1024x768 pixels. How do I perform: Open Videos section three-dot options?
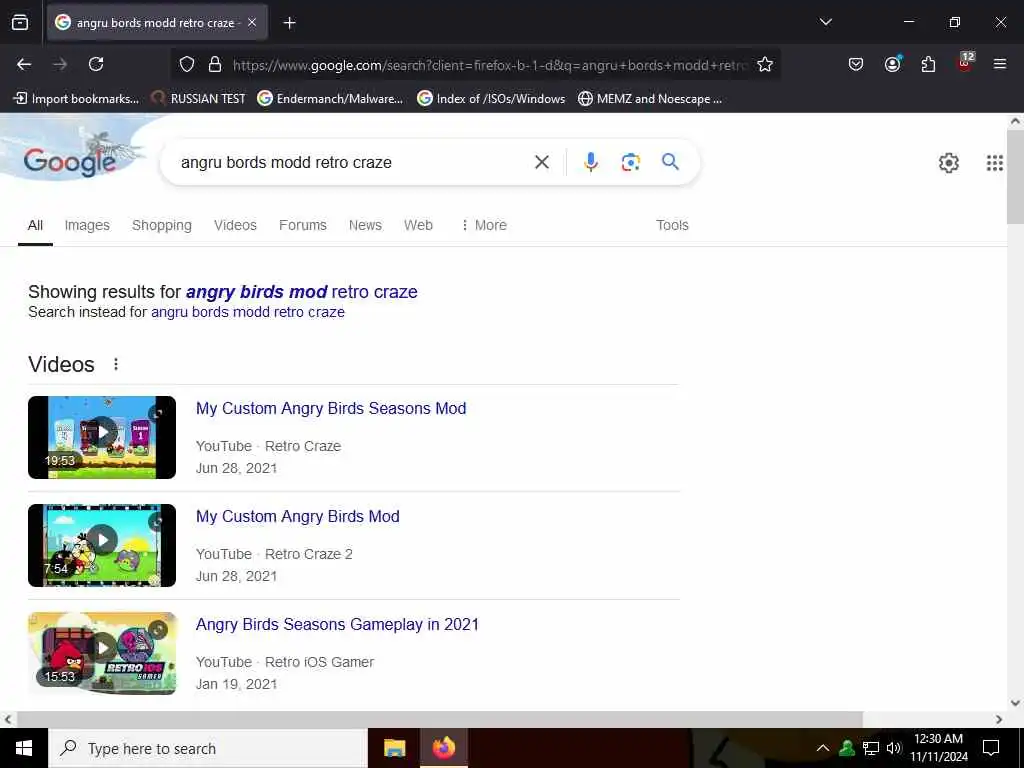(116, 364)
